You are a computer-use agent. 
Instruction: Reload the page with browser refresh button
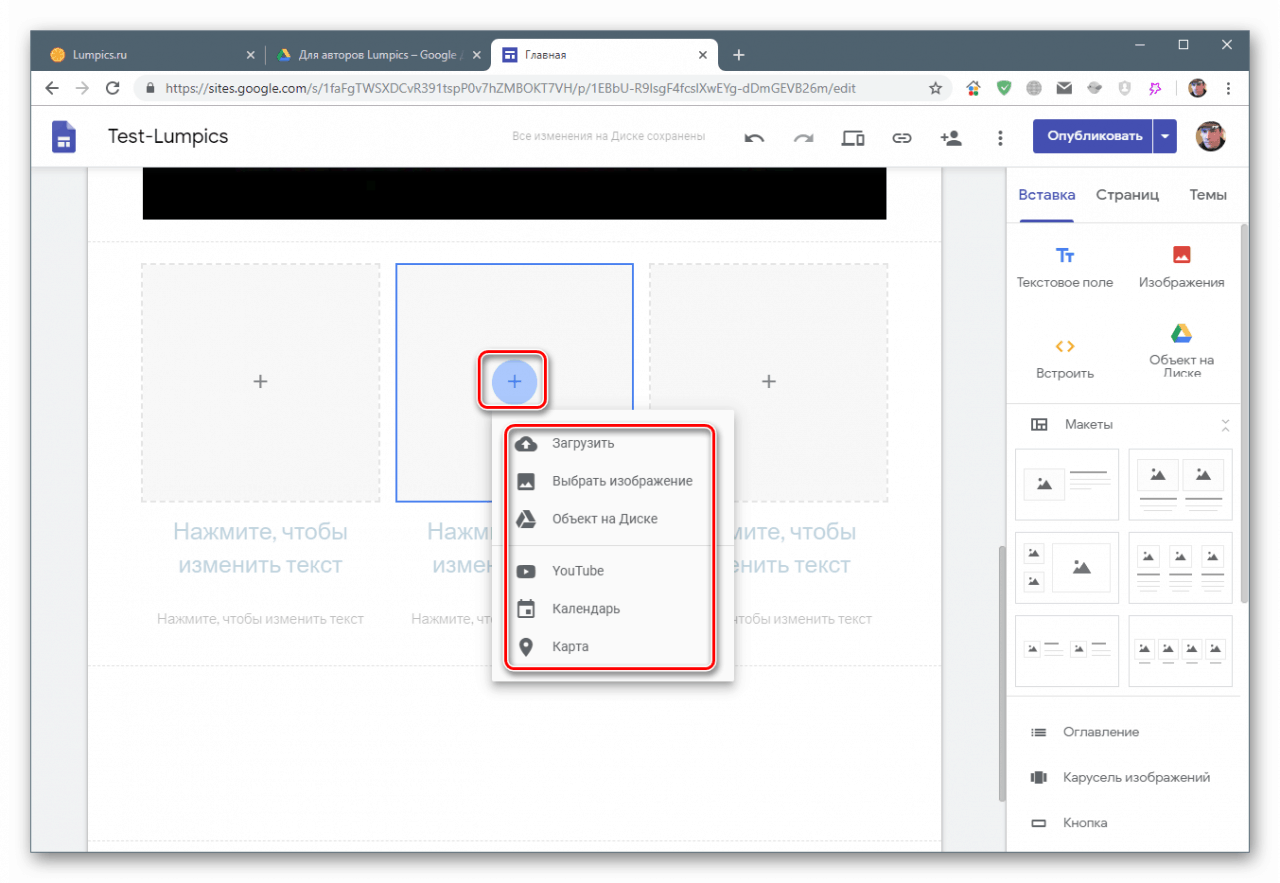pyautogui.click(x=113, y=88)
